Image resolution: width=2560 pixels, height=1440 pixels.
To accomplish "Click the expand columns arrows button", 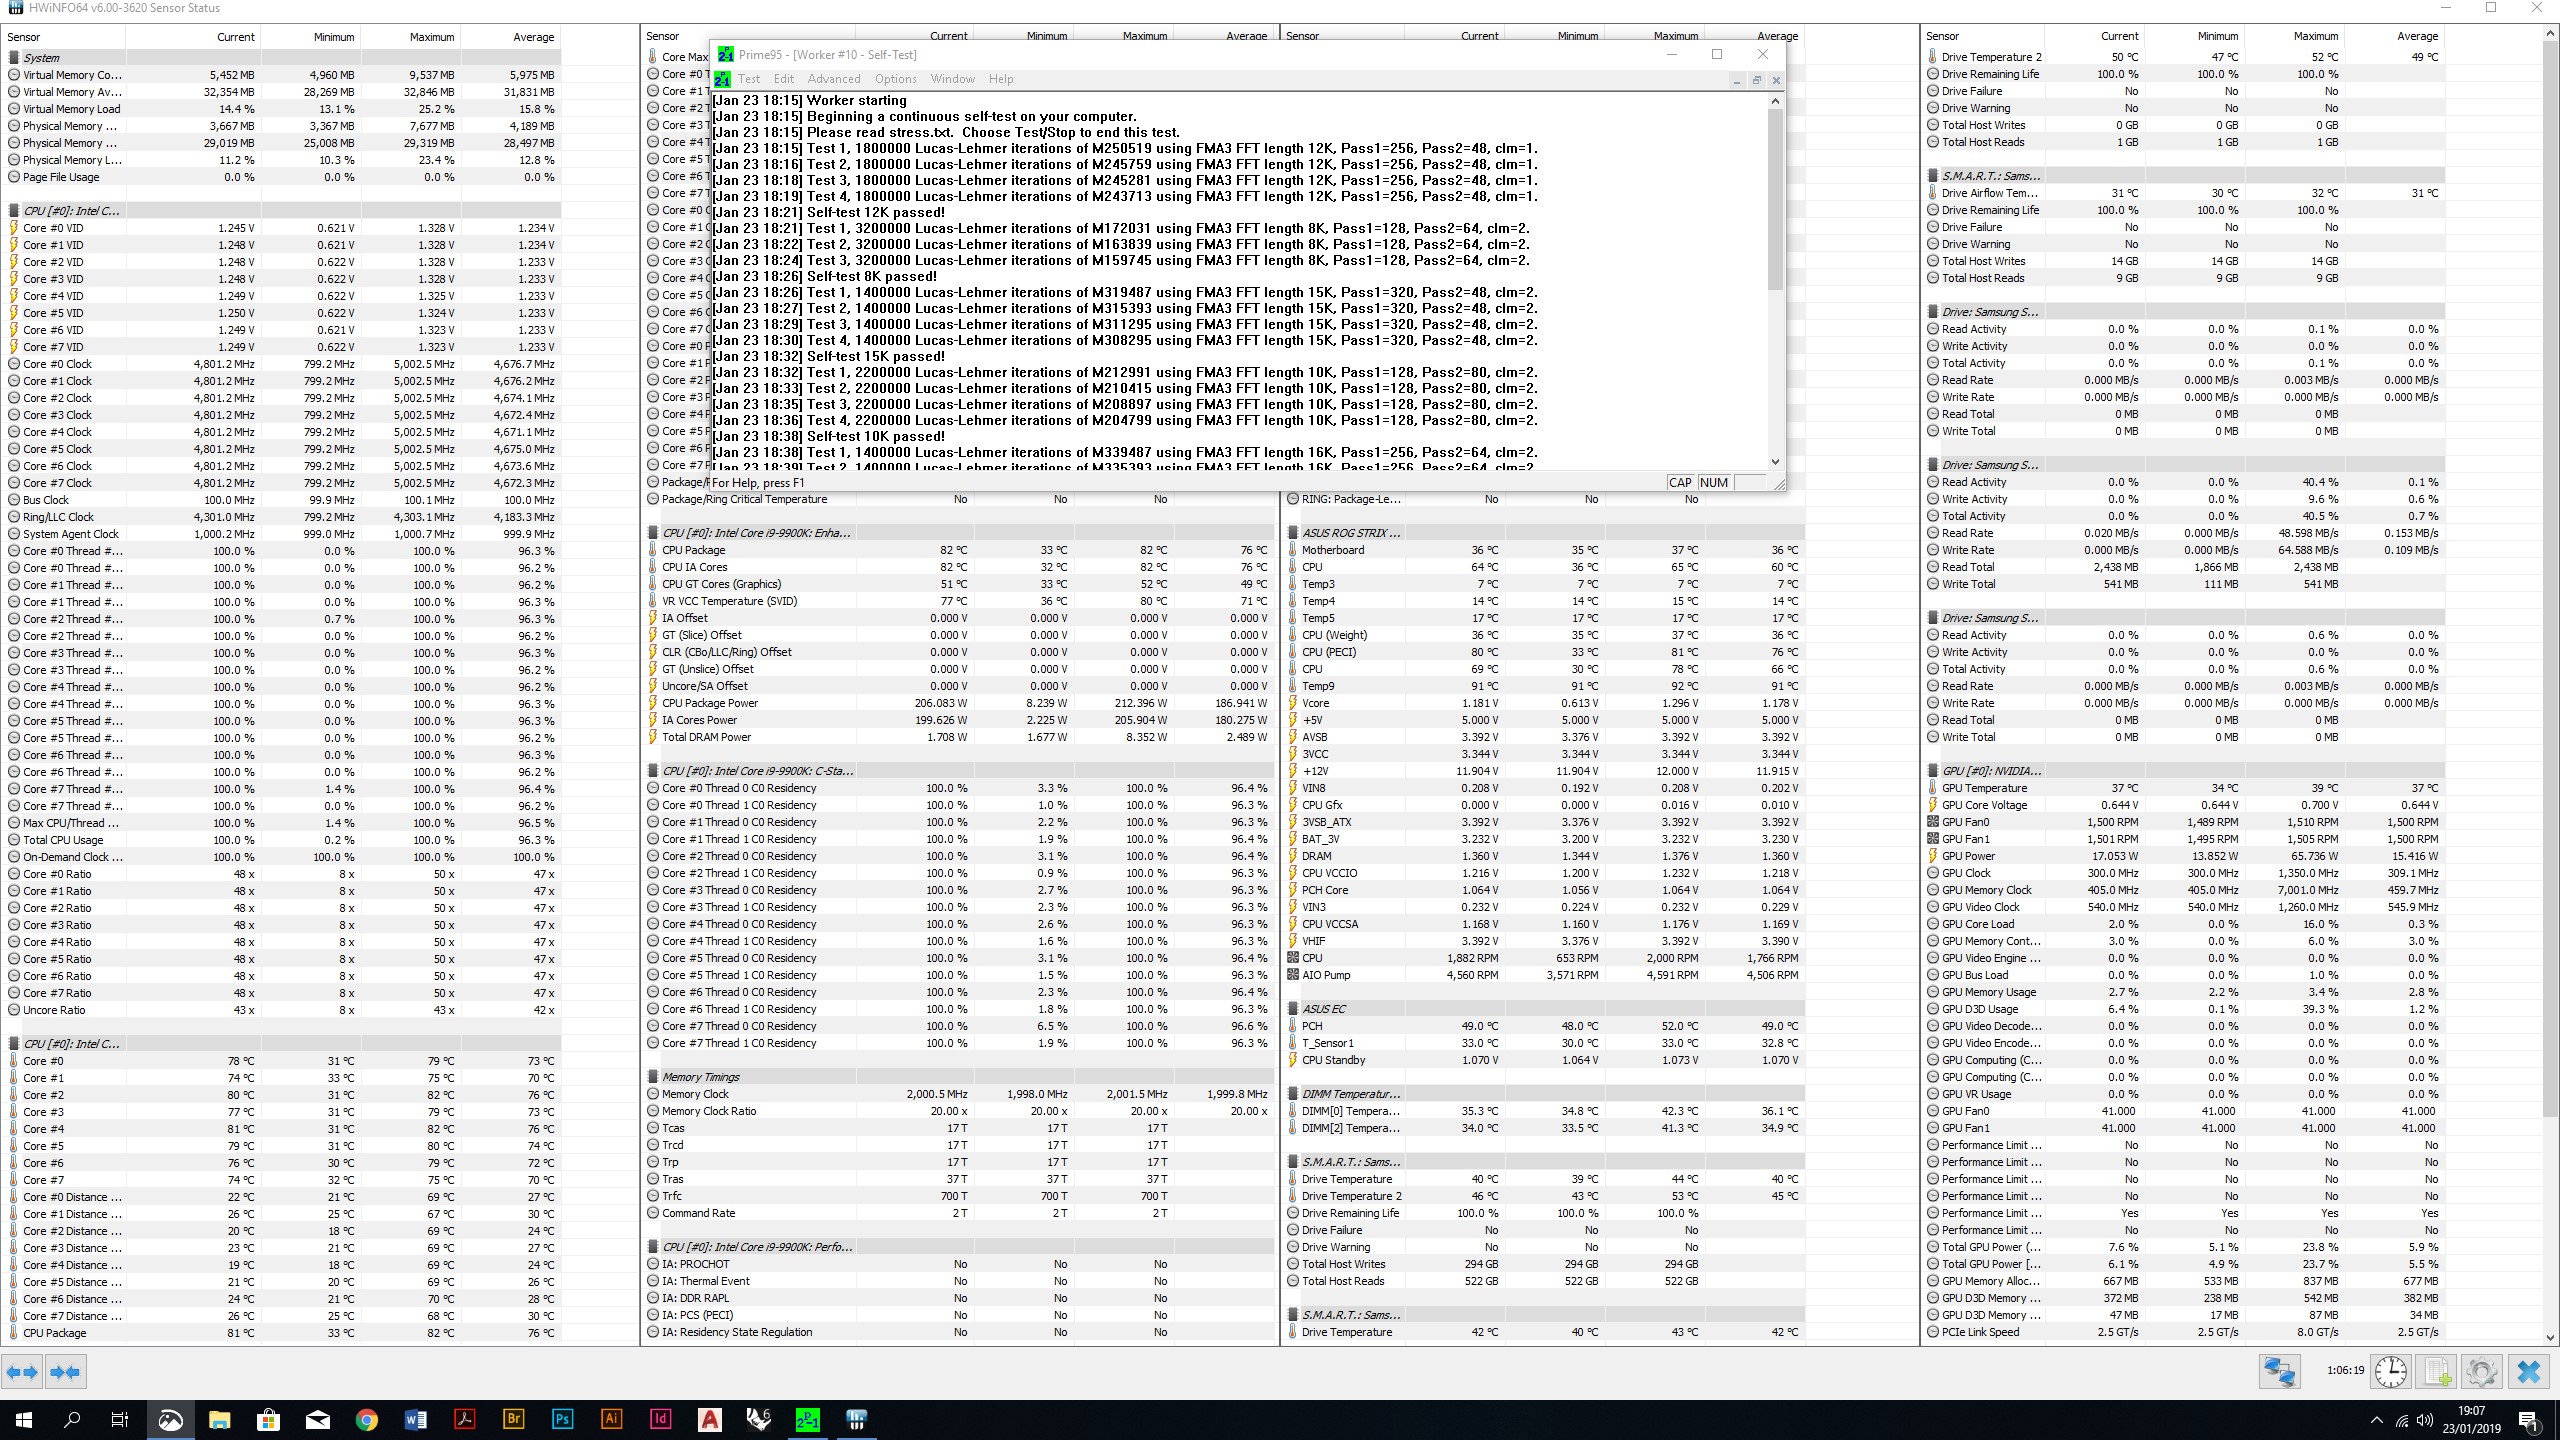I will click(x=22, y=1372).
